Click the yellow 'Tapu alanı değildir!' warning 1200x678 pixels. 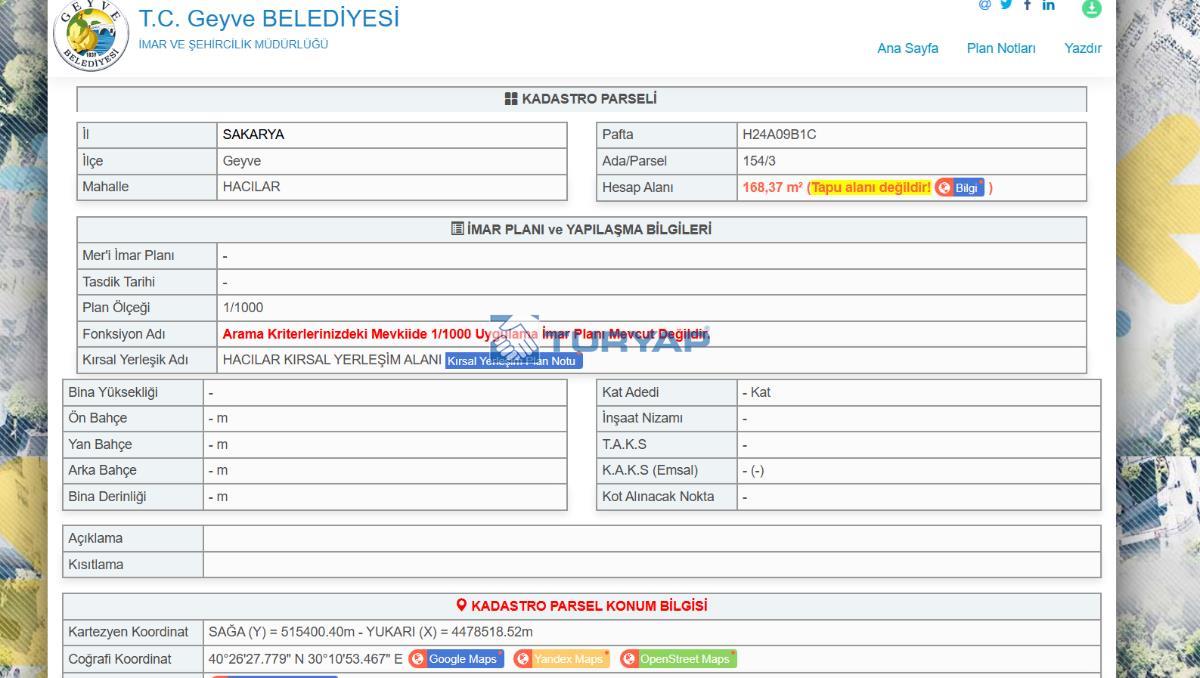(870, 187)
